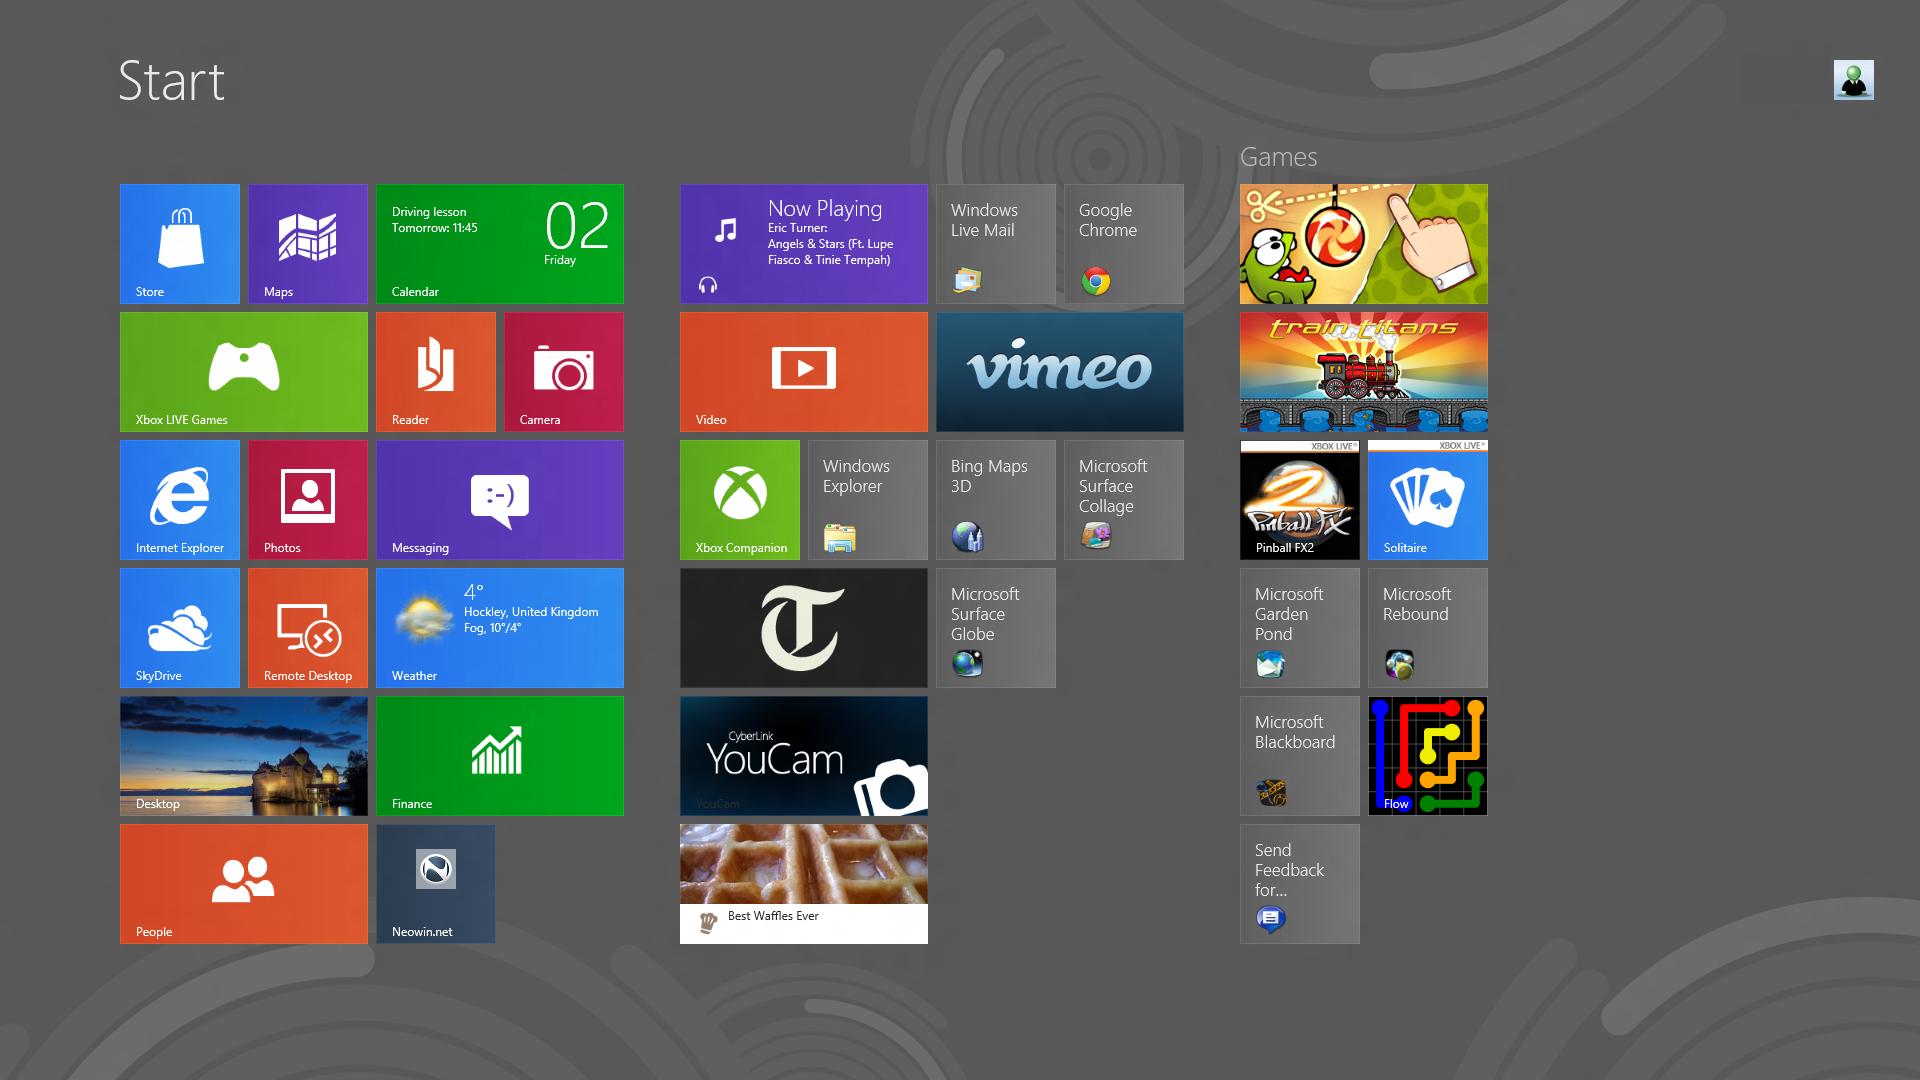Launch Remote Desktop
Screen dimensions: 1920x1080
click(x=307, y=627)
